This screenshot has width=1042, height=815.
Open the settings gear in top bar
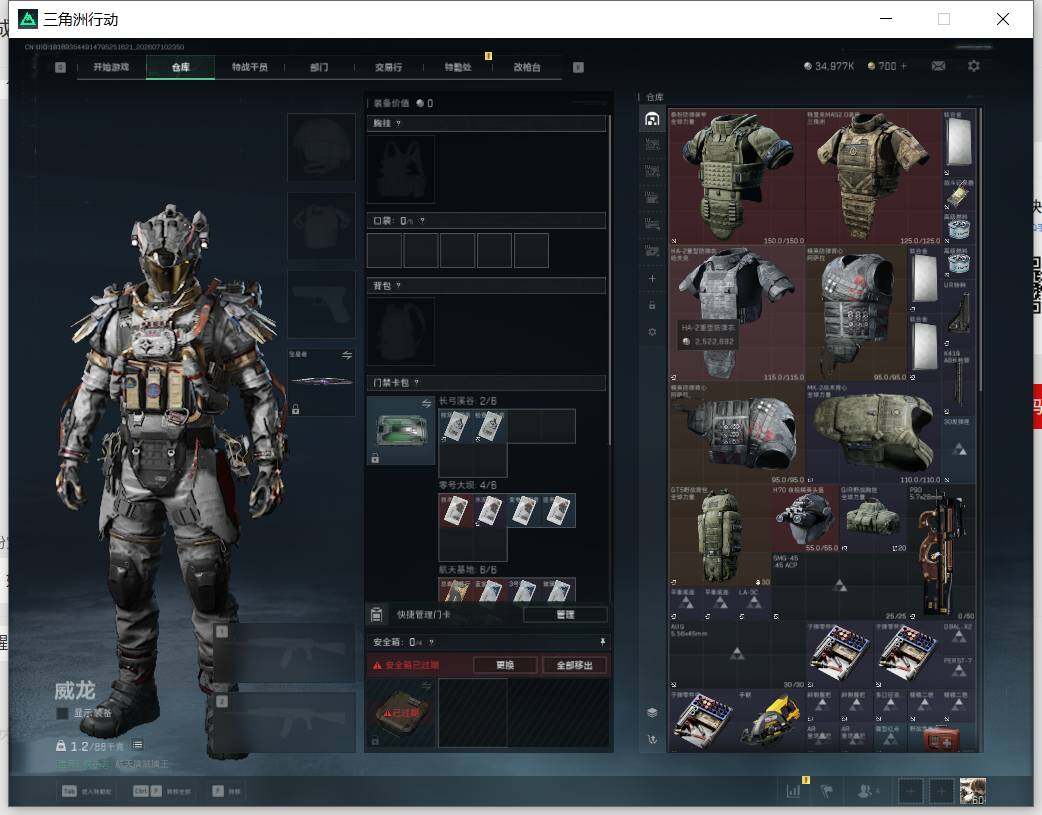[x=974, y=66]
